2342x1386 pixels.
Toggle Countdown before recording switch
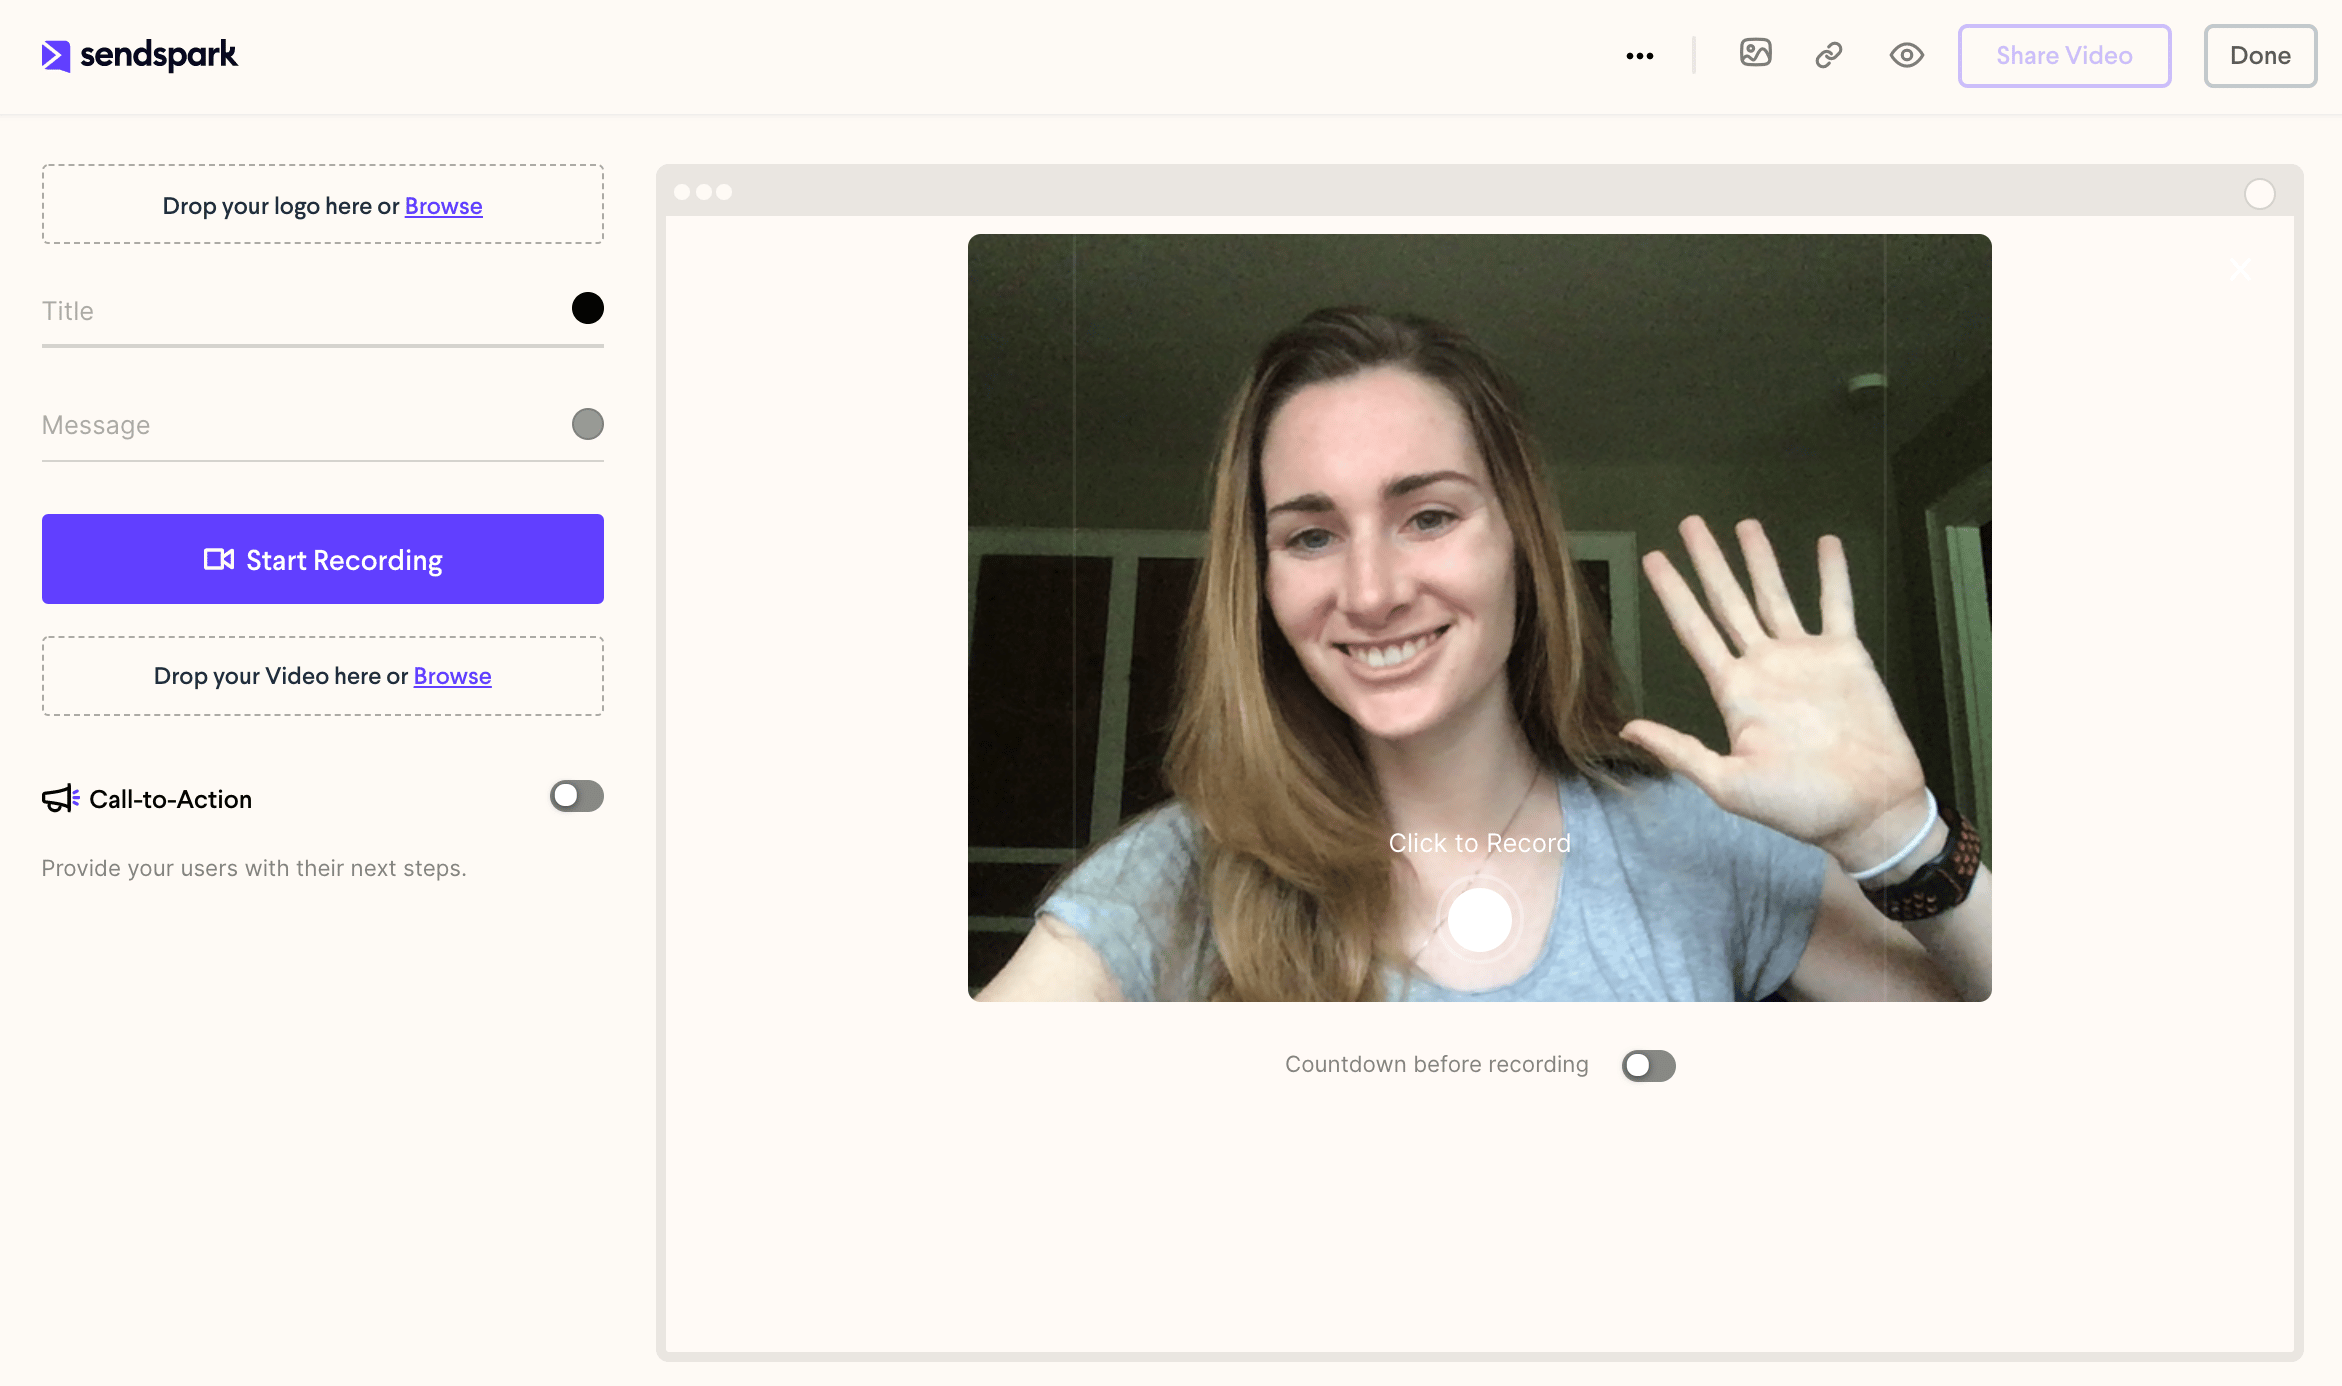[1648, 1065]
